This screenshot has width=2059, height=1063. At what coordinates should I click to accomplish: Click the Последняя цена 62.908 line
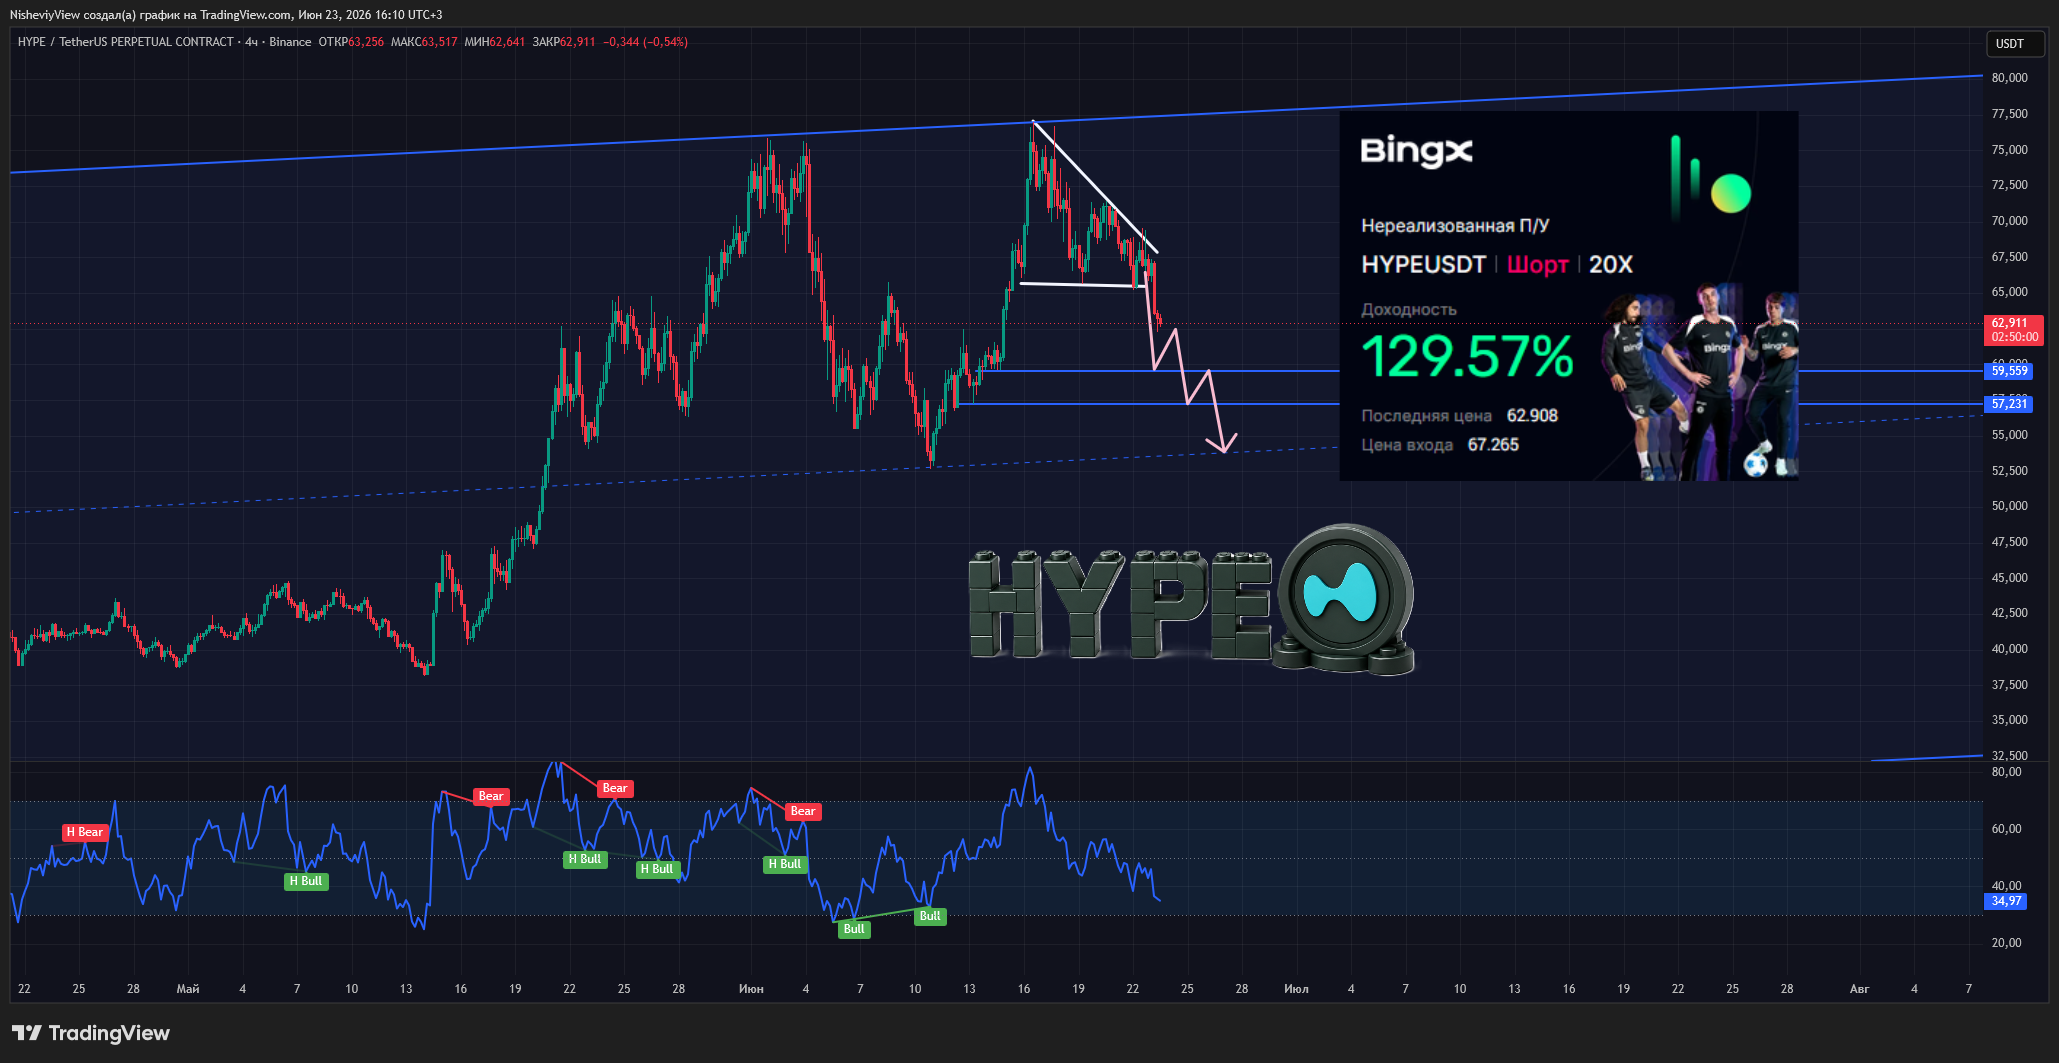[1459, 416]
